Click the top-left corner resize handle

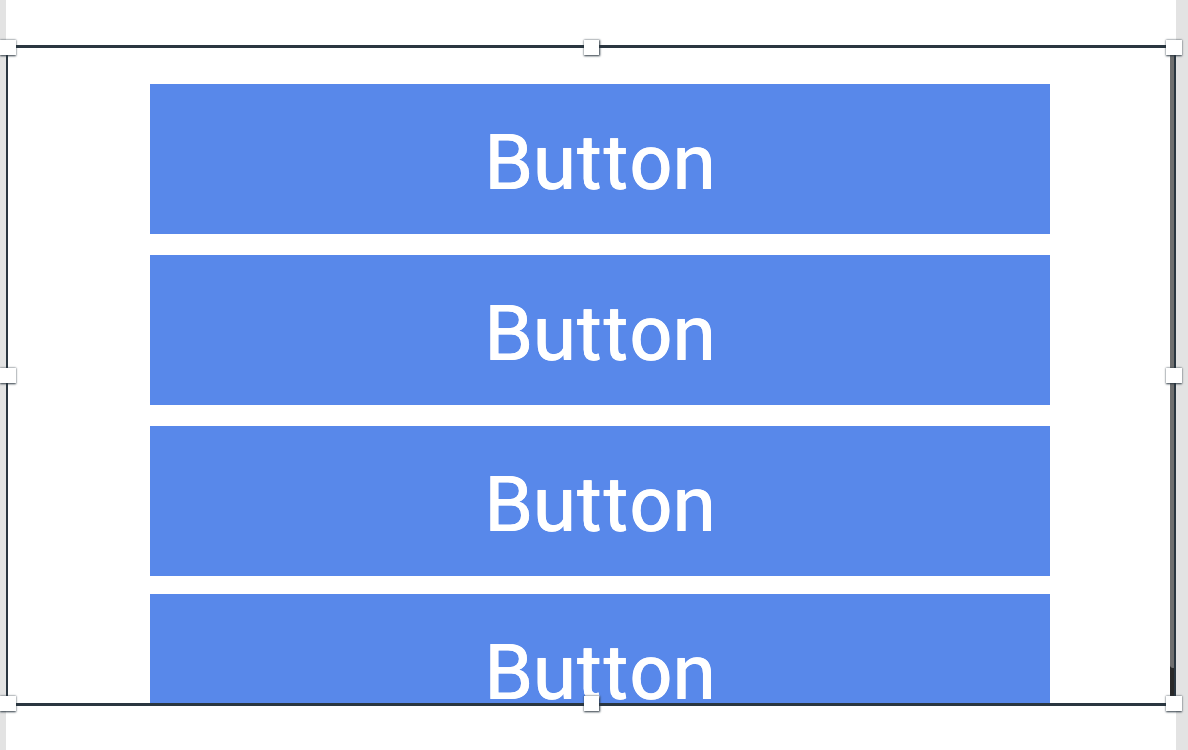[x=8, y=47]
